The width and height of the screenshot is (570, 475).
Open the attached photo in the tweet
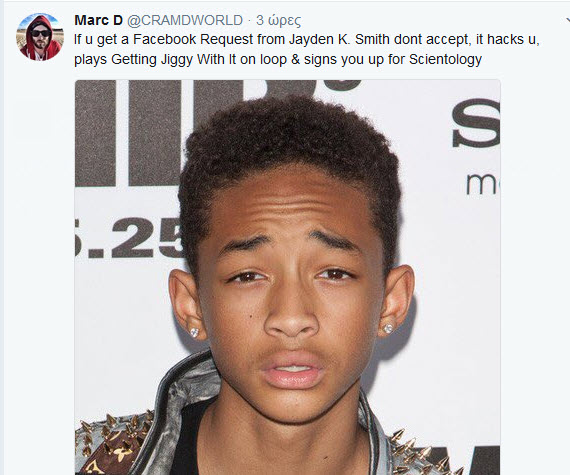tap(288, 277)
